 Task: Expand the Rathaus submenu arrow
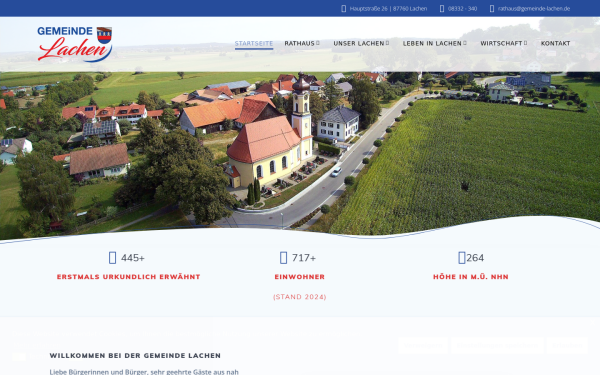click(318, 43)
